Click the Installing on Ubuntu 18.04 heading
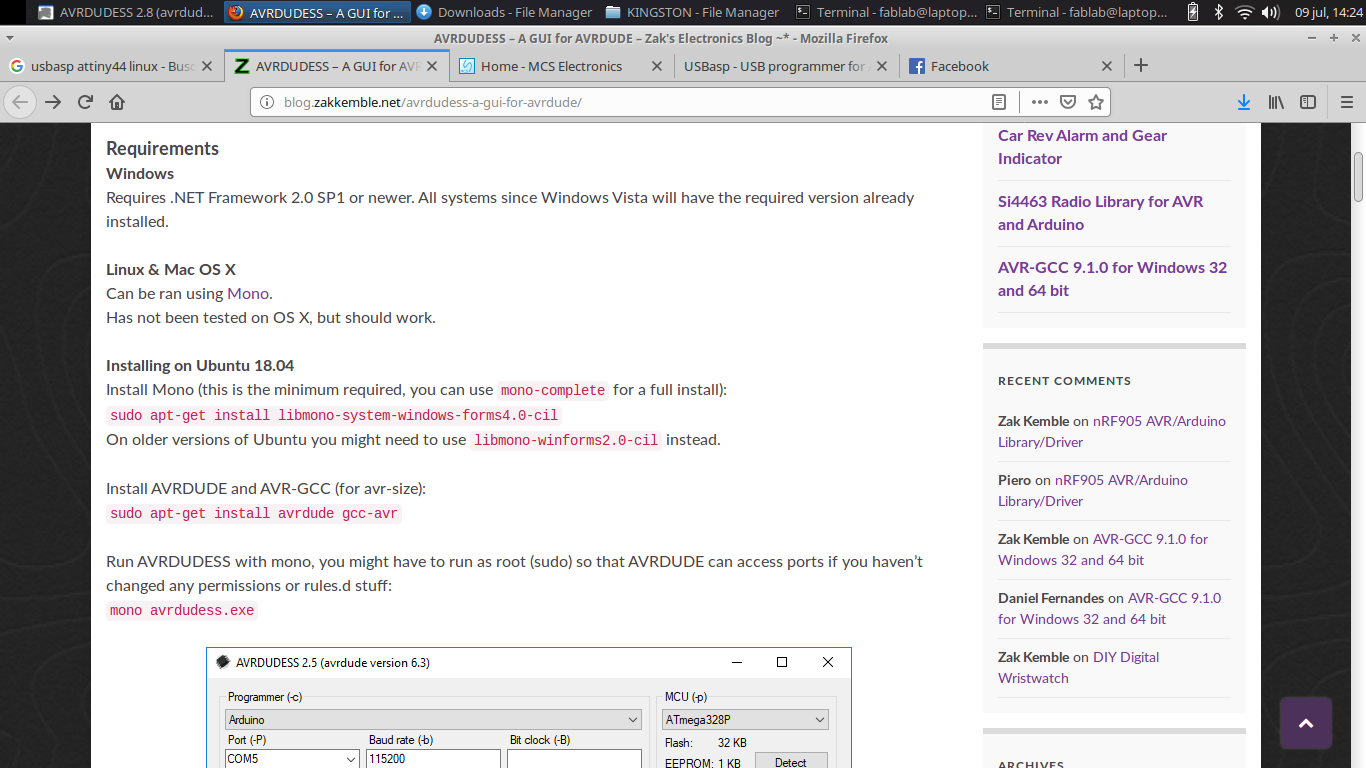Image resolution: width=1366 pixels, height=768 pixels. [200, 365]
